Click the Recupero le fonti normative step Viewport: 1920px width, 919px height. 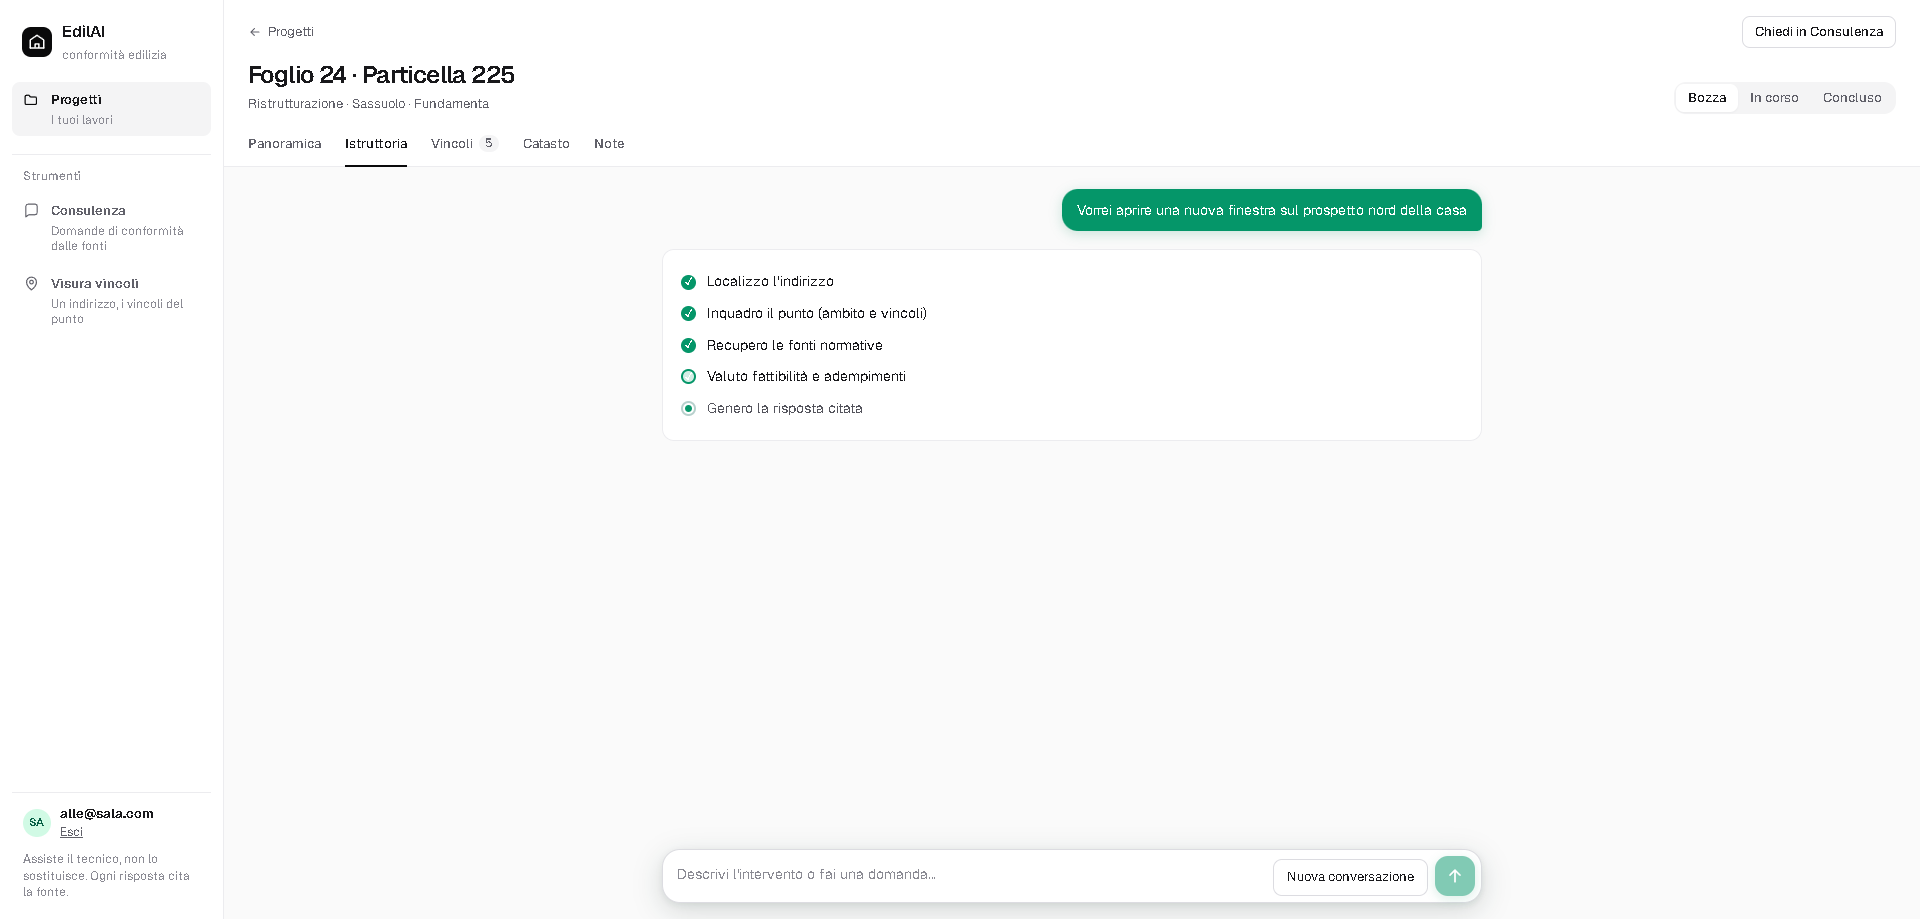pos(794,346)
